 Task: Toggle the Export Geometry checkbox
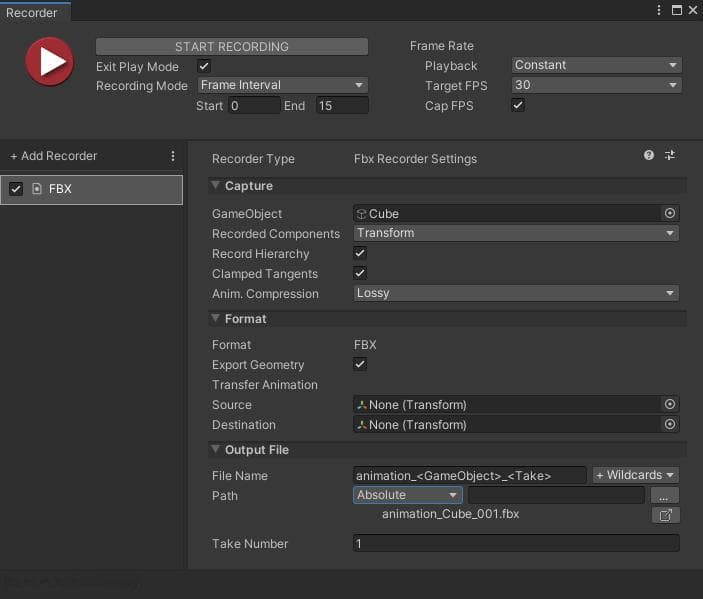[x=360, y=364]
